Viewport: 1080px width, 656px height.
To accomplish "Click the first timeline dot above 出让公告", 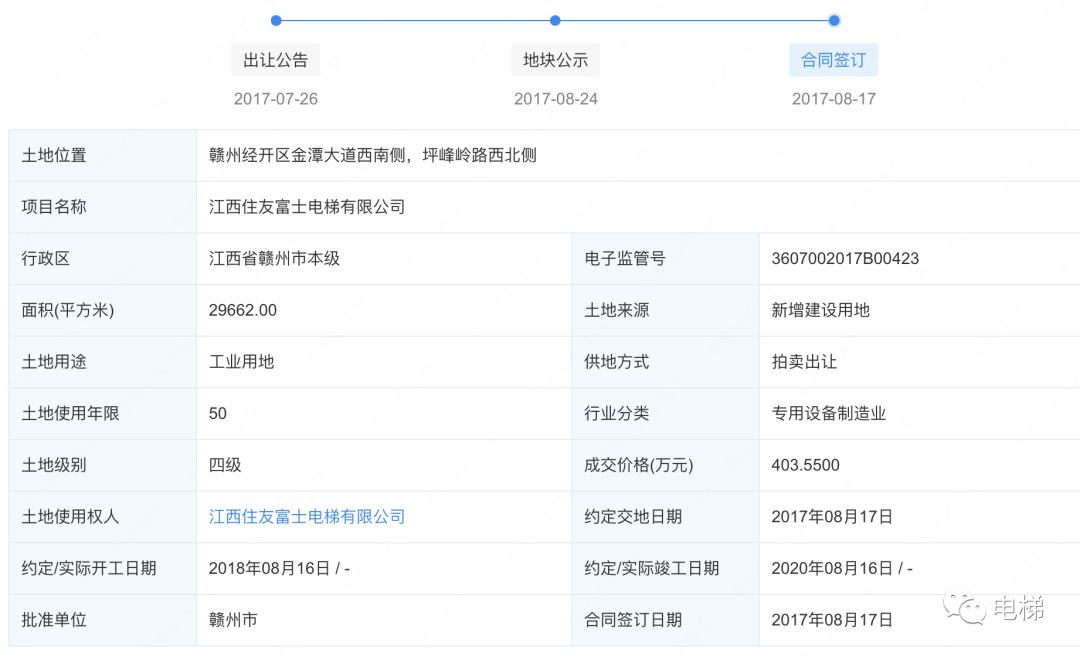I will click(x=275, y=20).
